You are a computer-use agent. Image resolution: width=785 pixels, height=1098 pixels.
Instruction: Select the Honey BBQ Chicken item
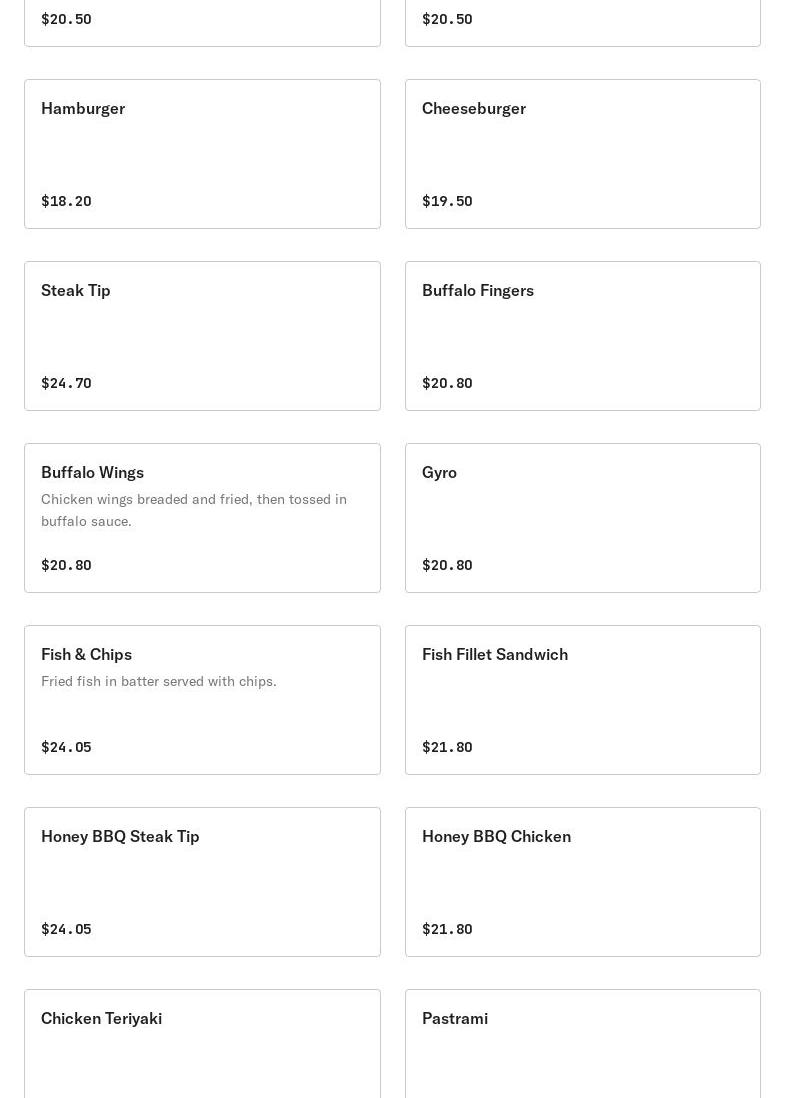(583, 882)
